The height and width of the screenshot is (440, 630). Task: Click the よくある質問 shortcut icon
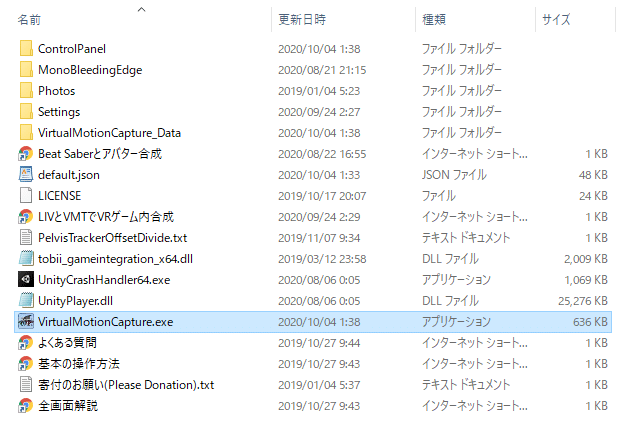[x=26, y=342]
